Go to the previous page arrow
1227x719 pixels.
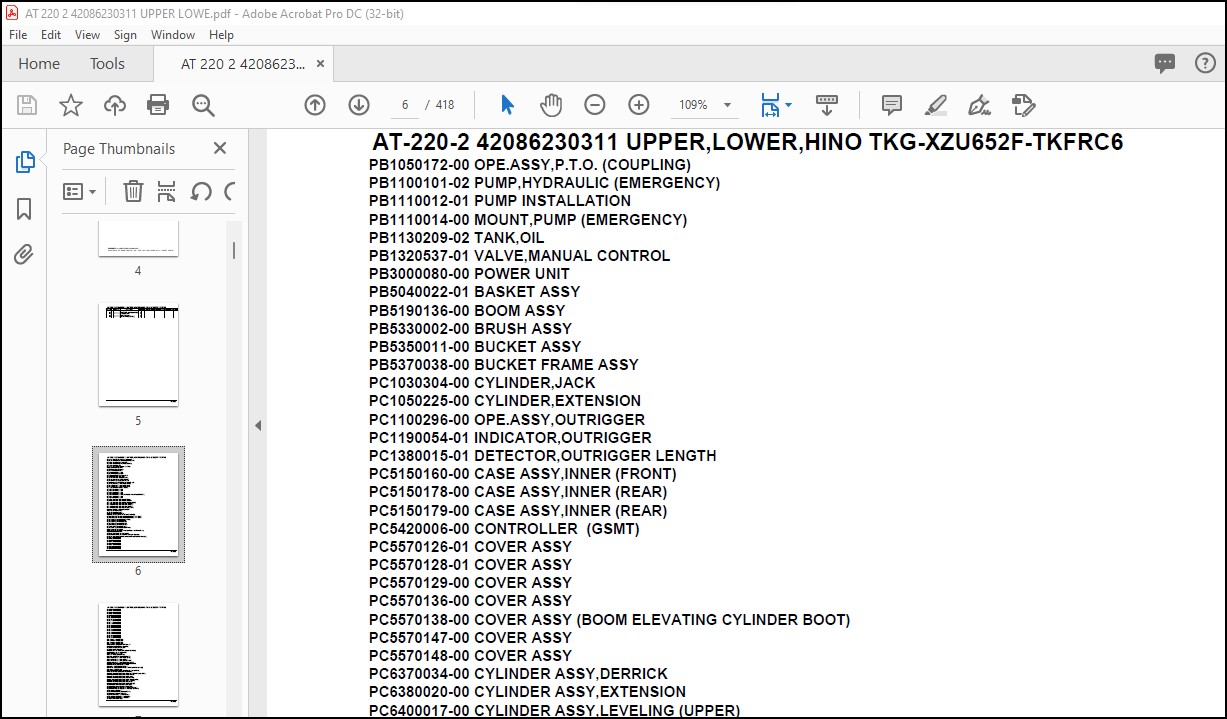pyautogui.click(x=315, y=105)
